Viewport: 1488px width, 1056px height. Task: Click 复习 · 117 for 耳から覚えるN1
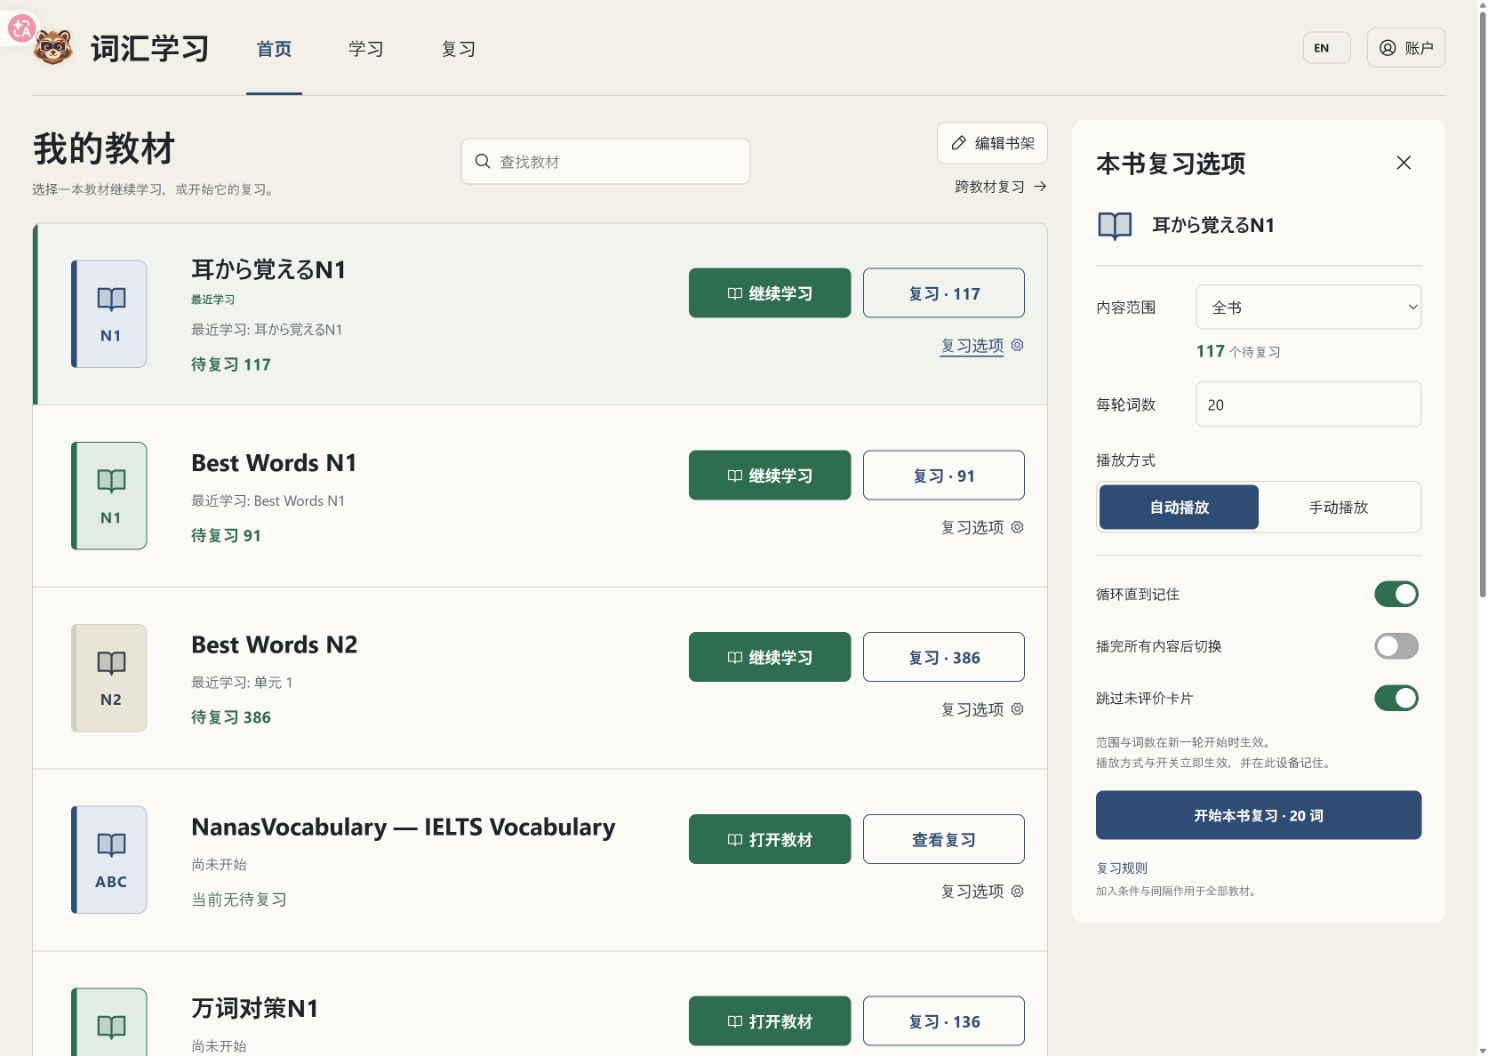pos(943,293)
